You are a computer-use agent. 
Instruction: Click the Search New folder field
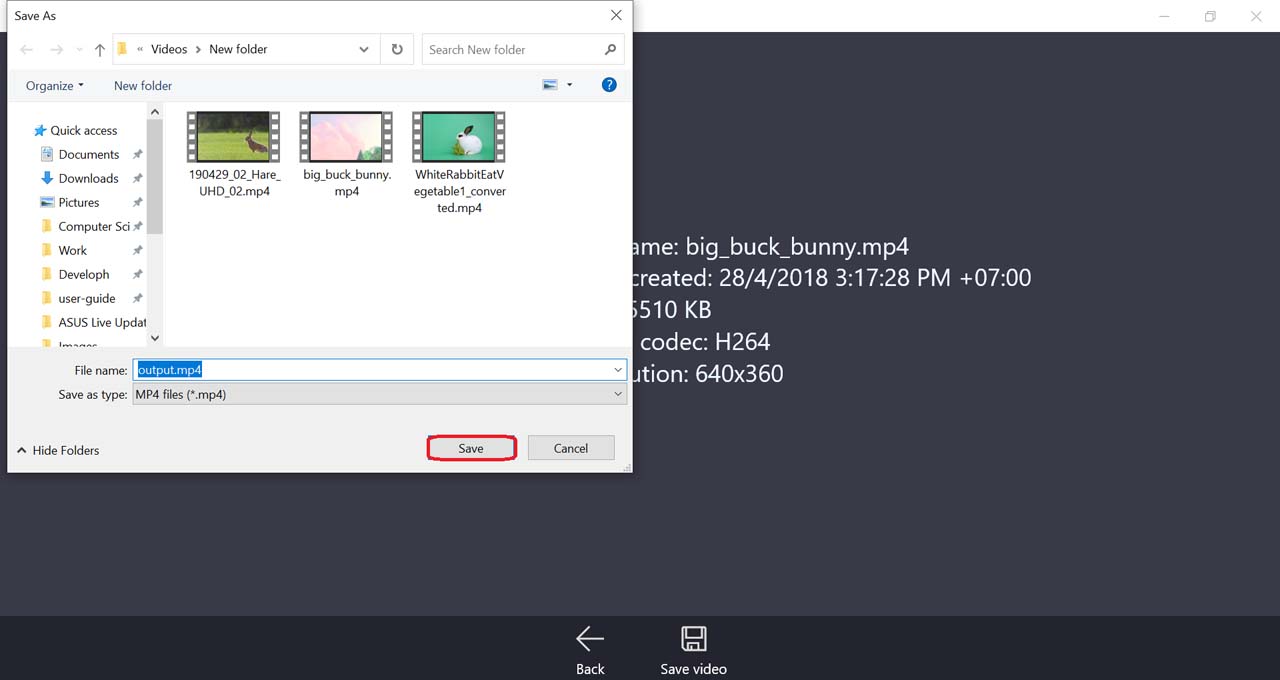(x=510, y=49)
